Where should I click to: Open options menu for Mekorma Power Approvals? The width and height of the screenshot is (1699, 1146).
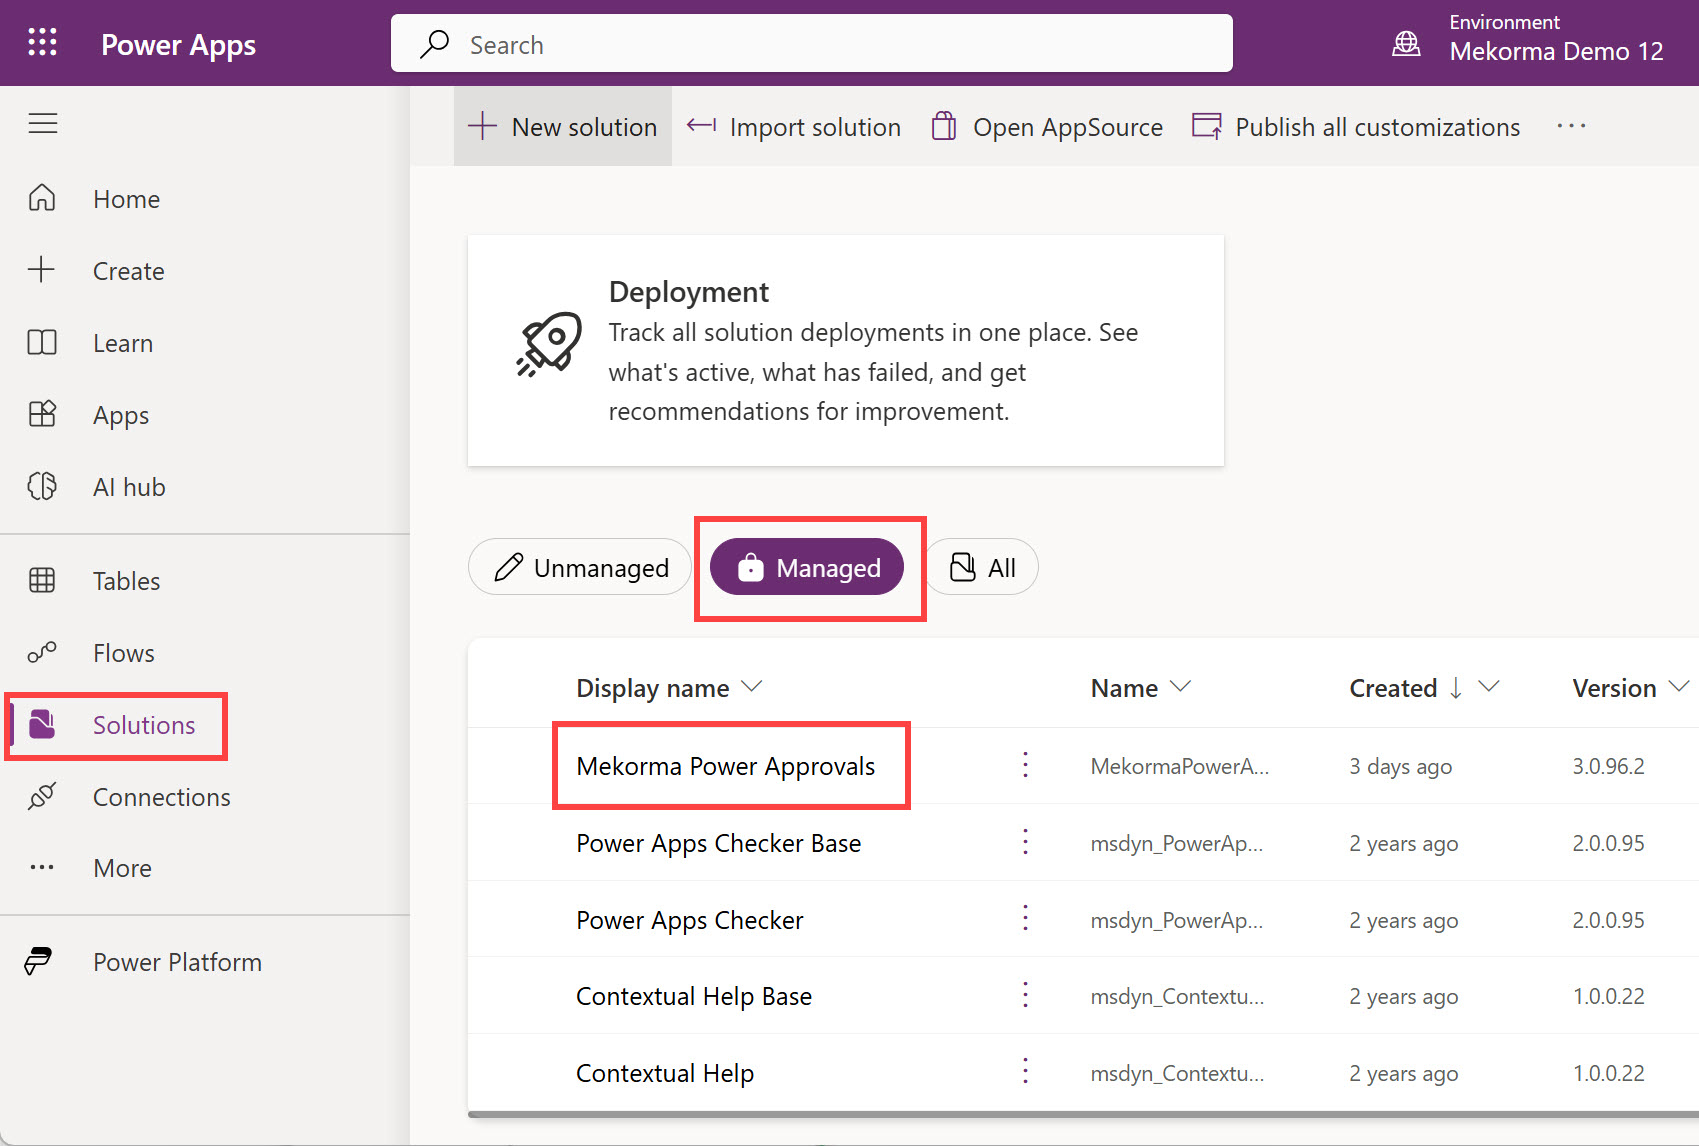click(1025, 766)
